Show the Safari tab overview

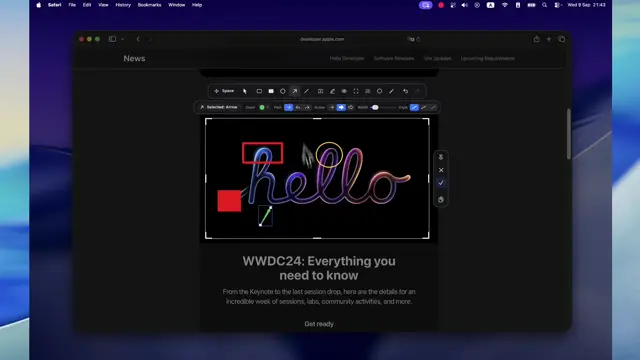562,39
